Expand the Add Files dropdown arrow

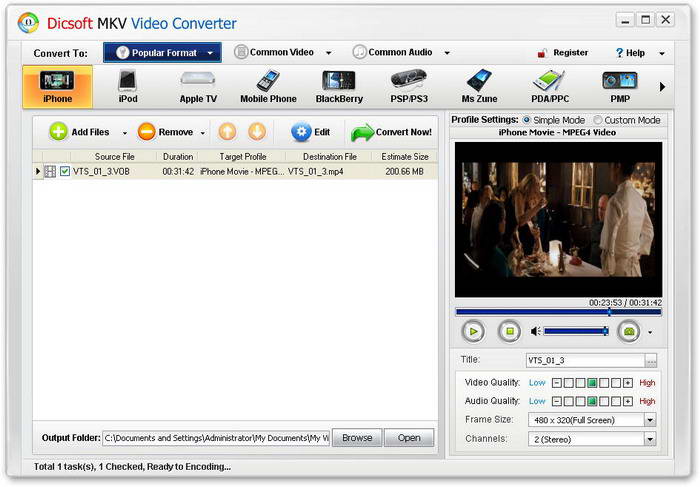click(x=125, y=133)
